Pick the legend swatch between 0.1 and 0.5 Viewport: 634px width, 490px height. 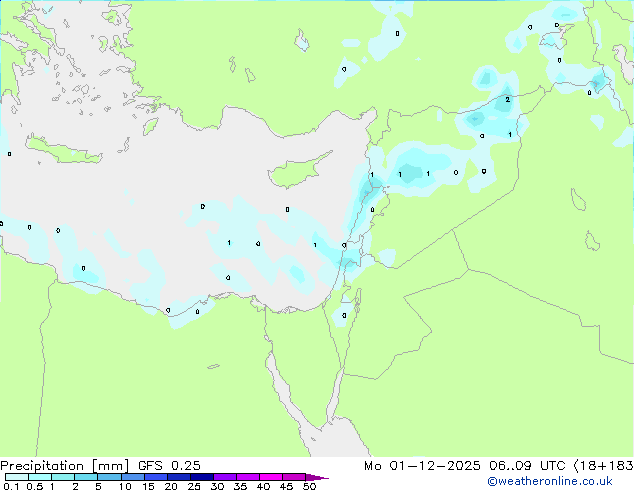coord(17,477)
